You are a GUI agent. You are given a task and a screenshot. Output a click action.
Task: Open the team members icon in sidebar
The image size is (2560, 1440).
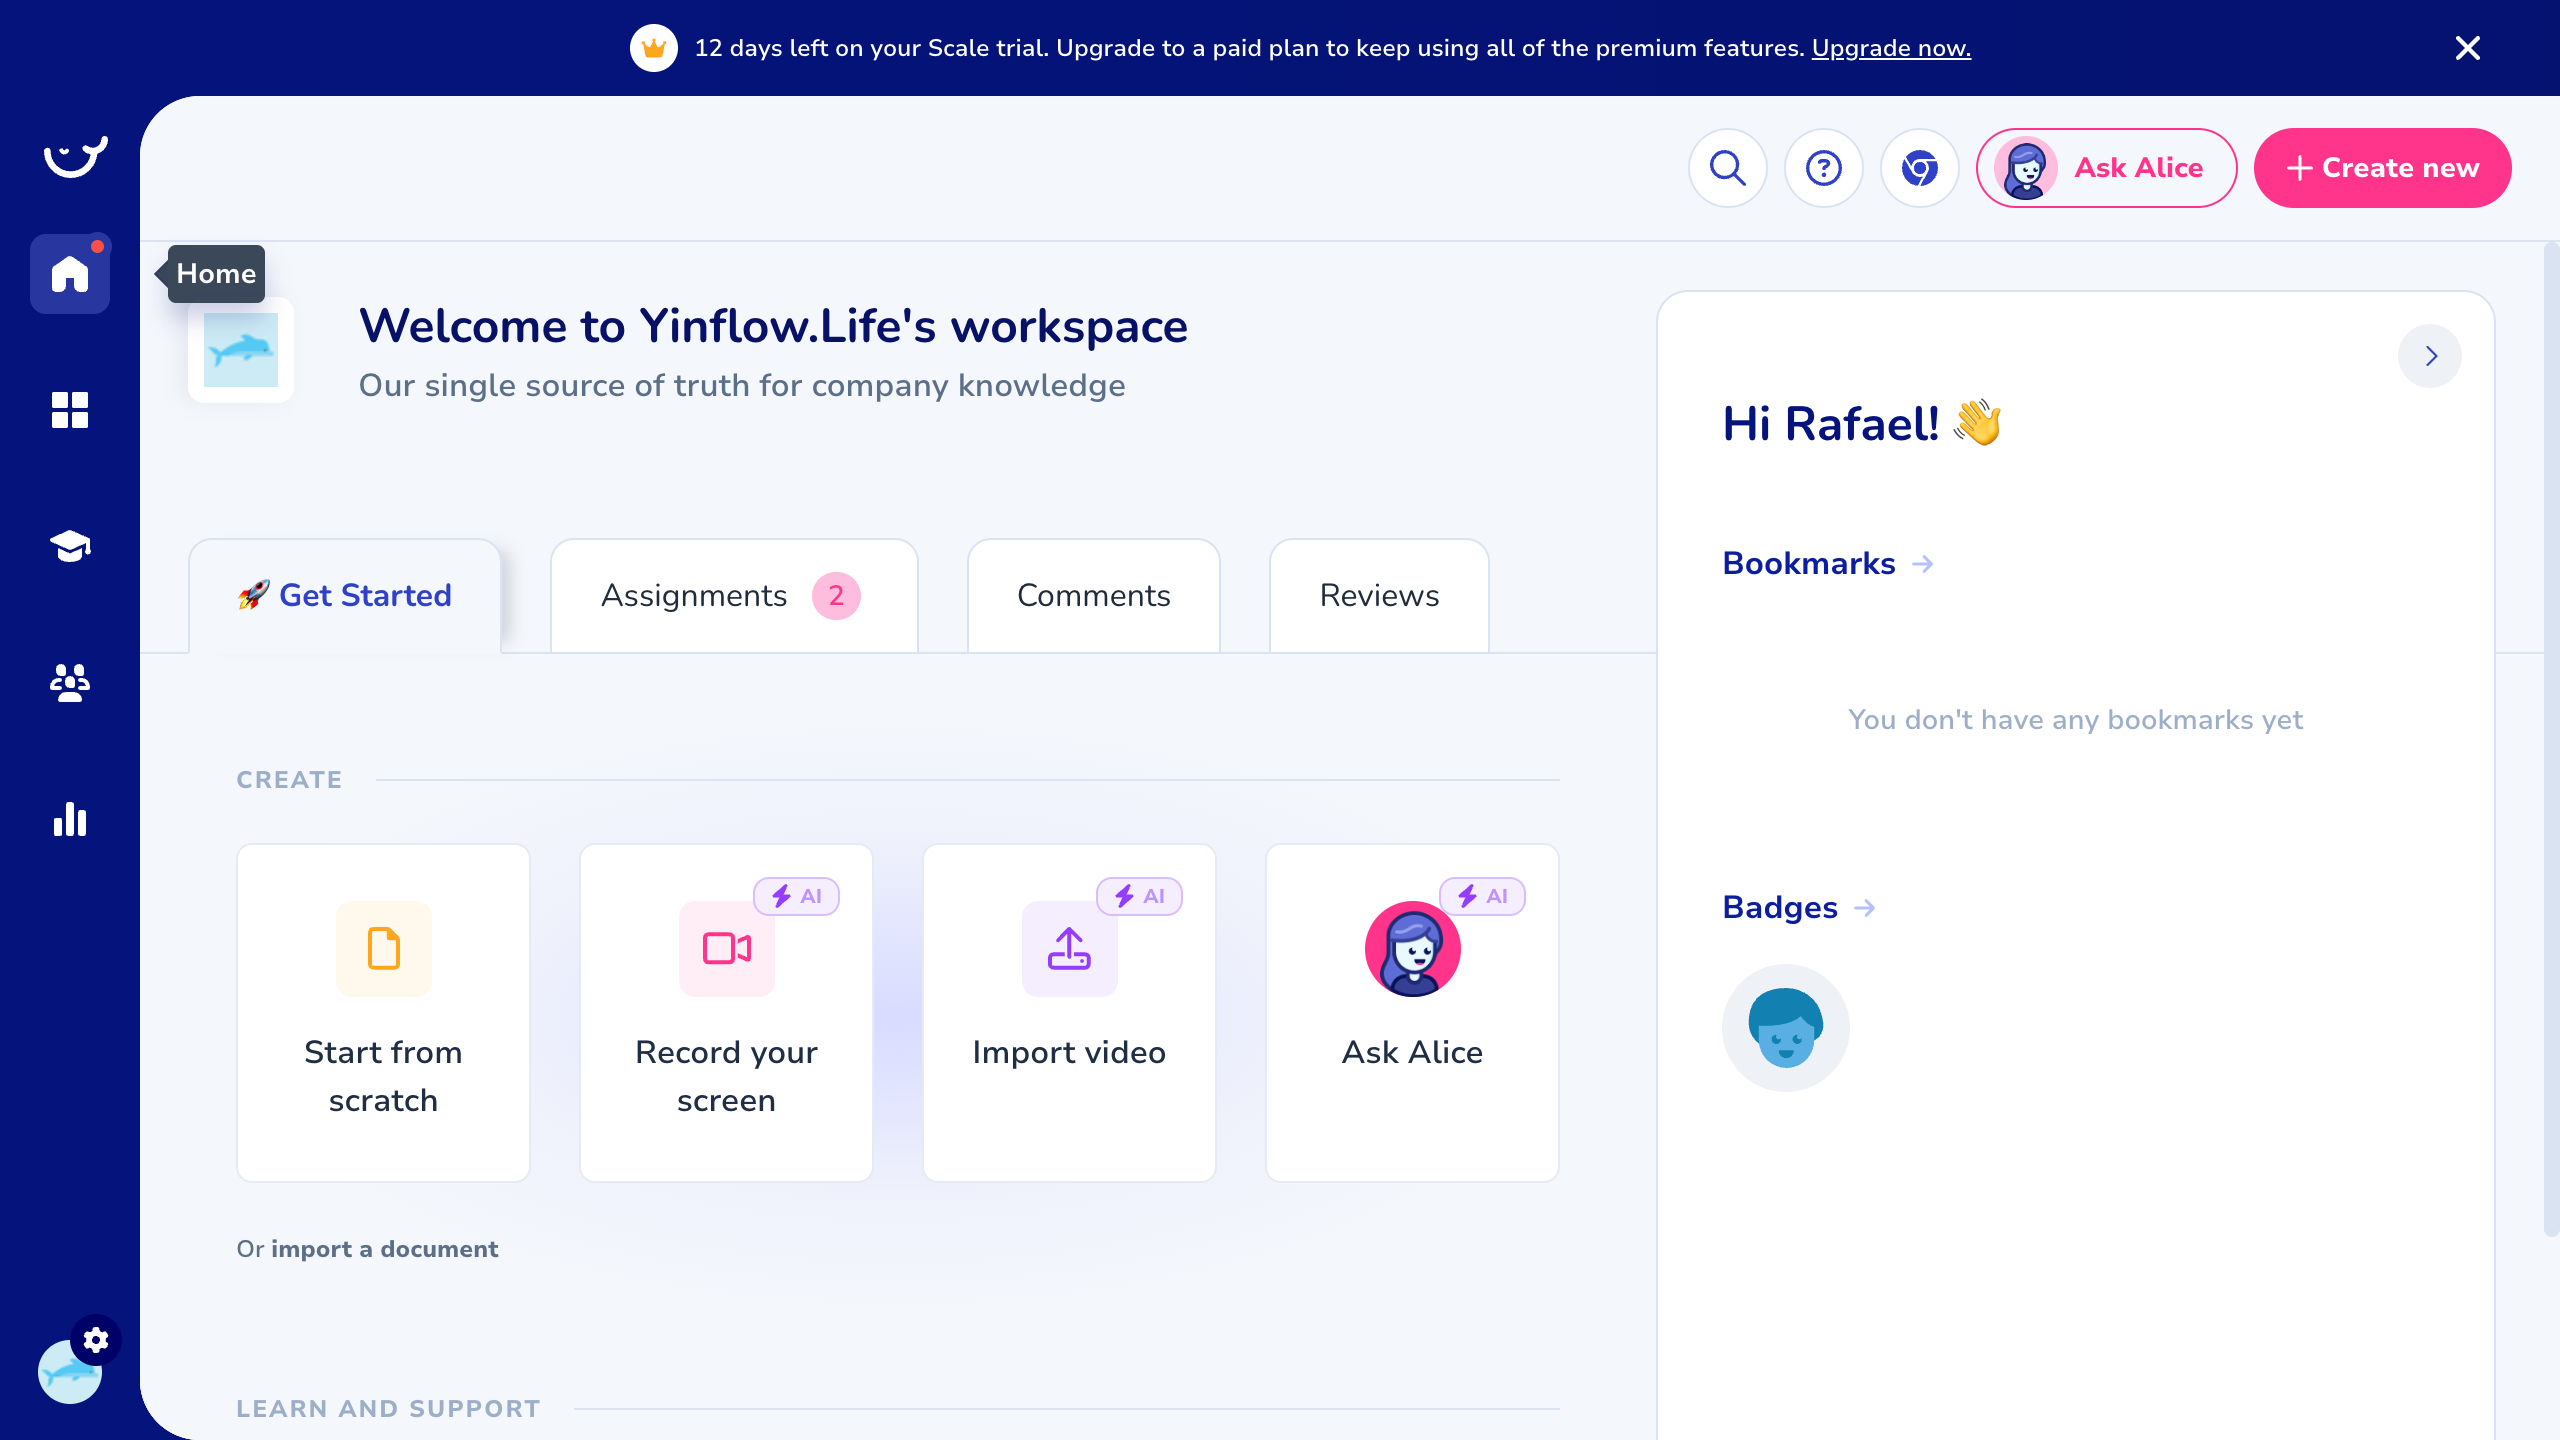[70, 683]
